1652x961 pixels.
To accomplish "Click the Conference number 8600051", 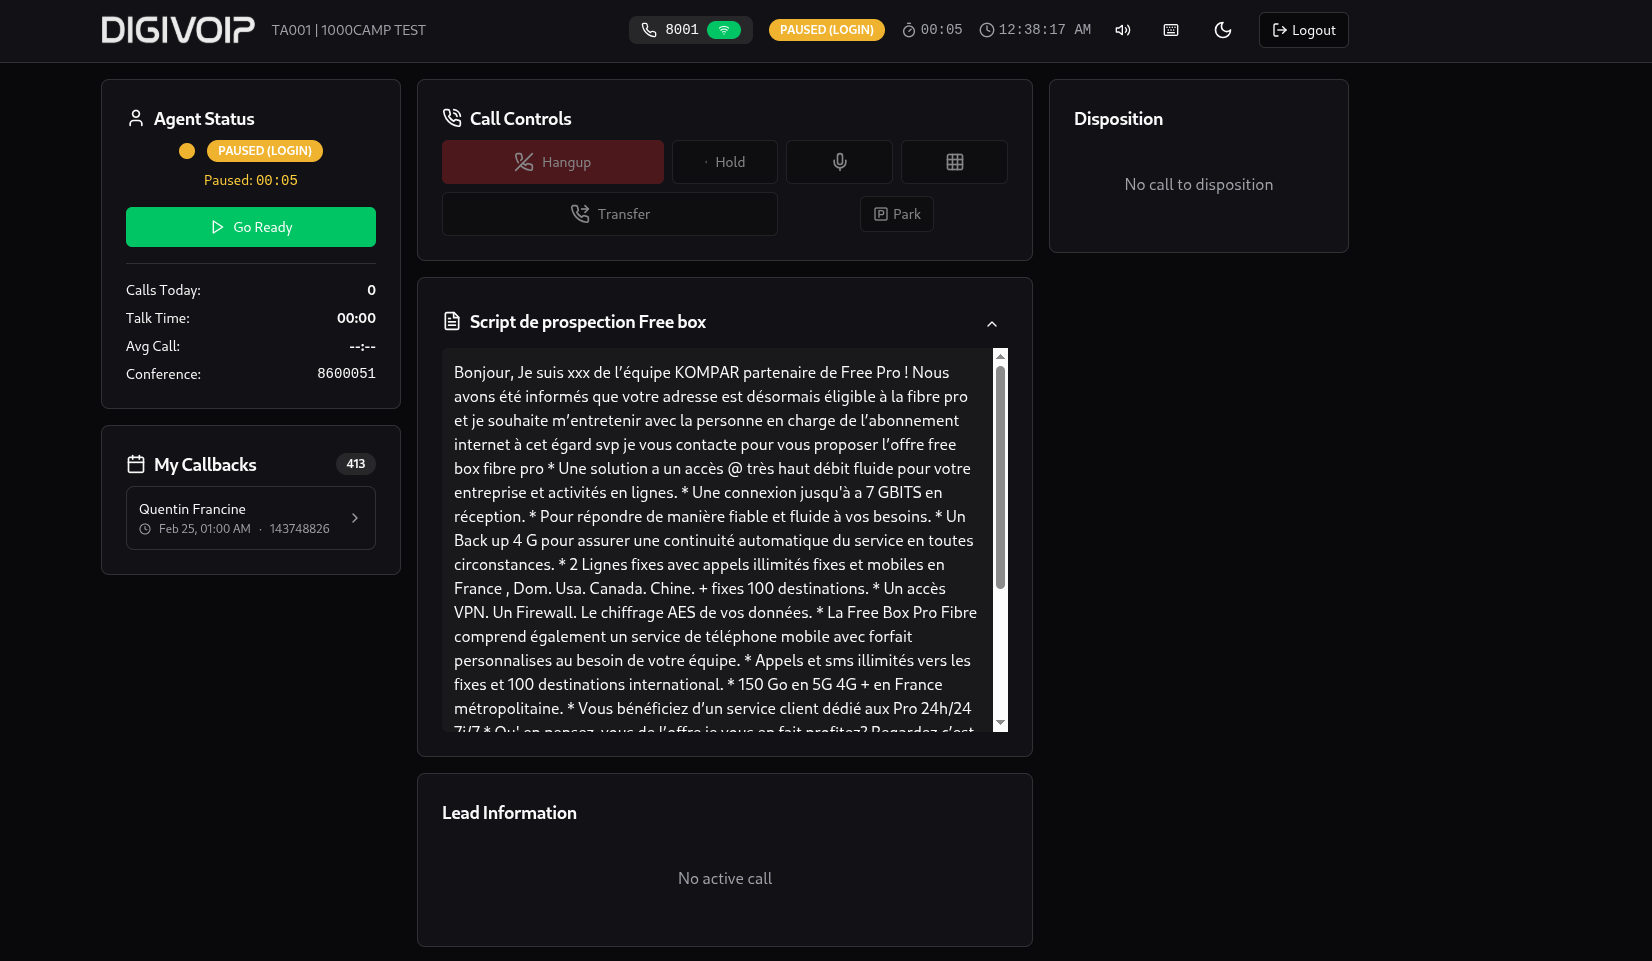I will (346, 374).
